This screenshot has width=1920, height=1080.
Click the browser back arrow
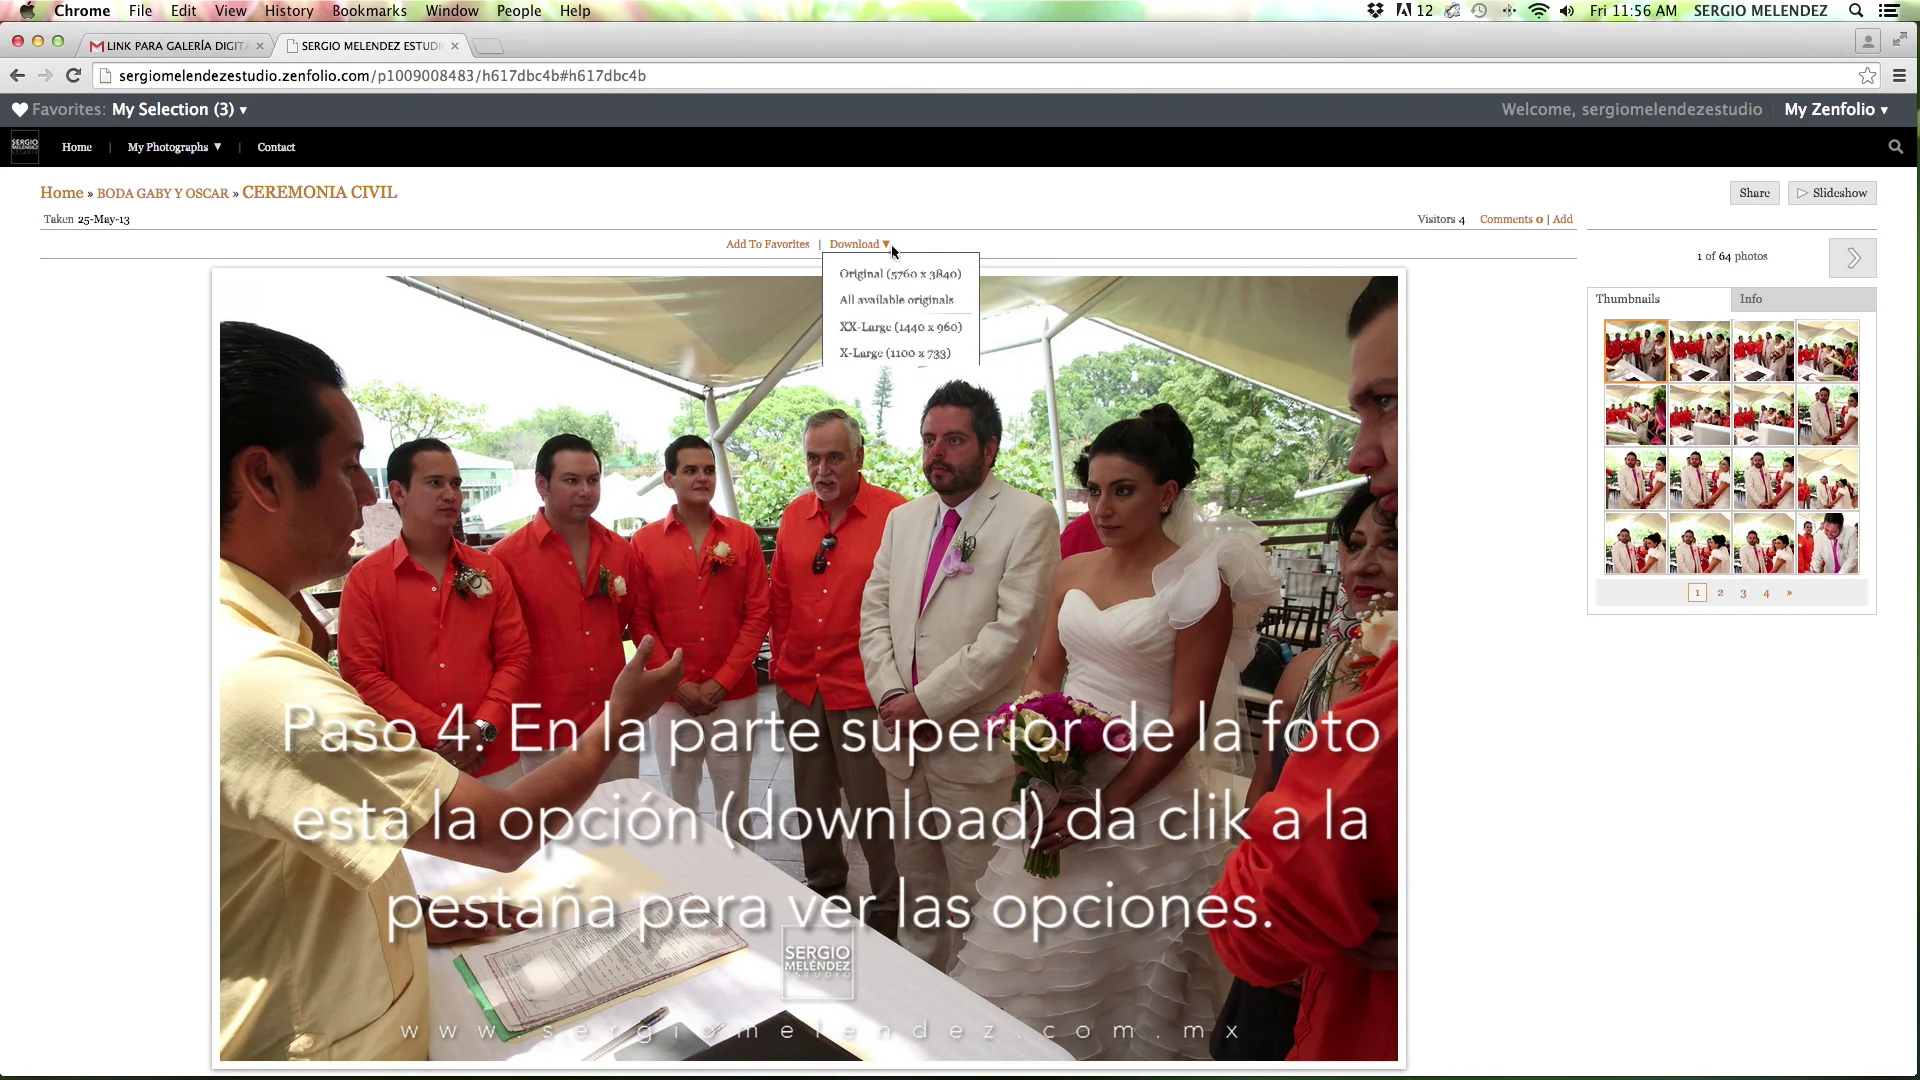tap(17, 75)
